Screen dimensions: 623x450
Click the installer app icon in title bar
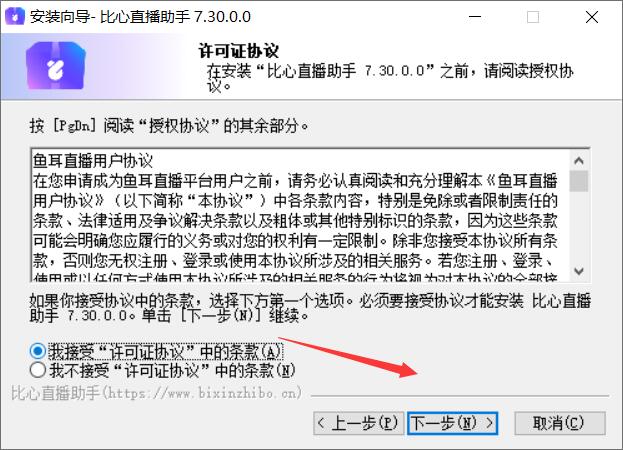tap(15, 17)
